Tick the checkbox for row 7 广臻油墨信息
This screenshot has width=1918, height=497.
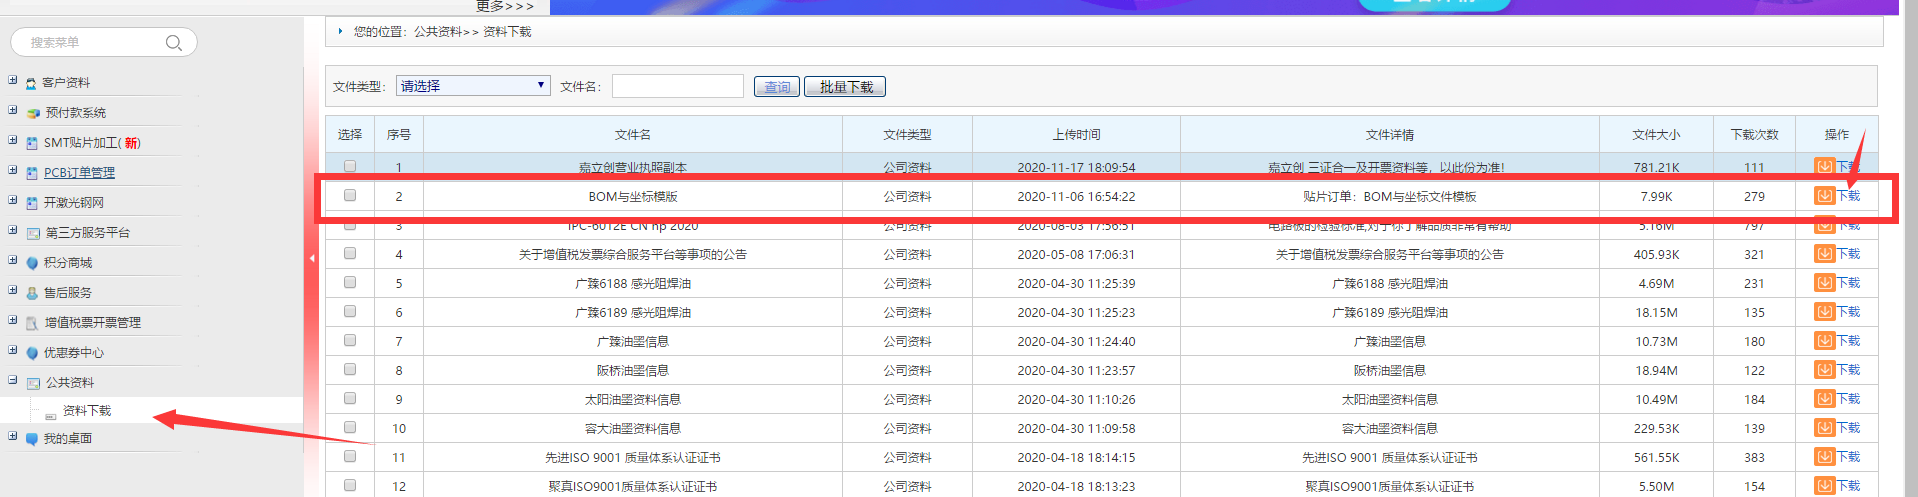tap(350, 341)
